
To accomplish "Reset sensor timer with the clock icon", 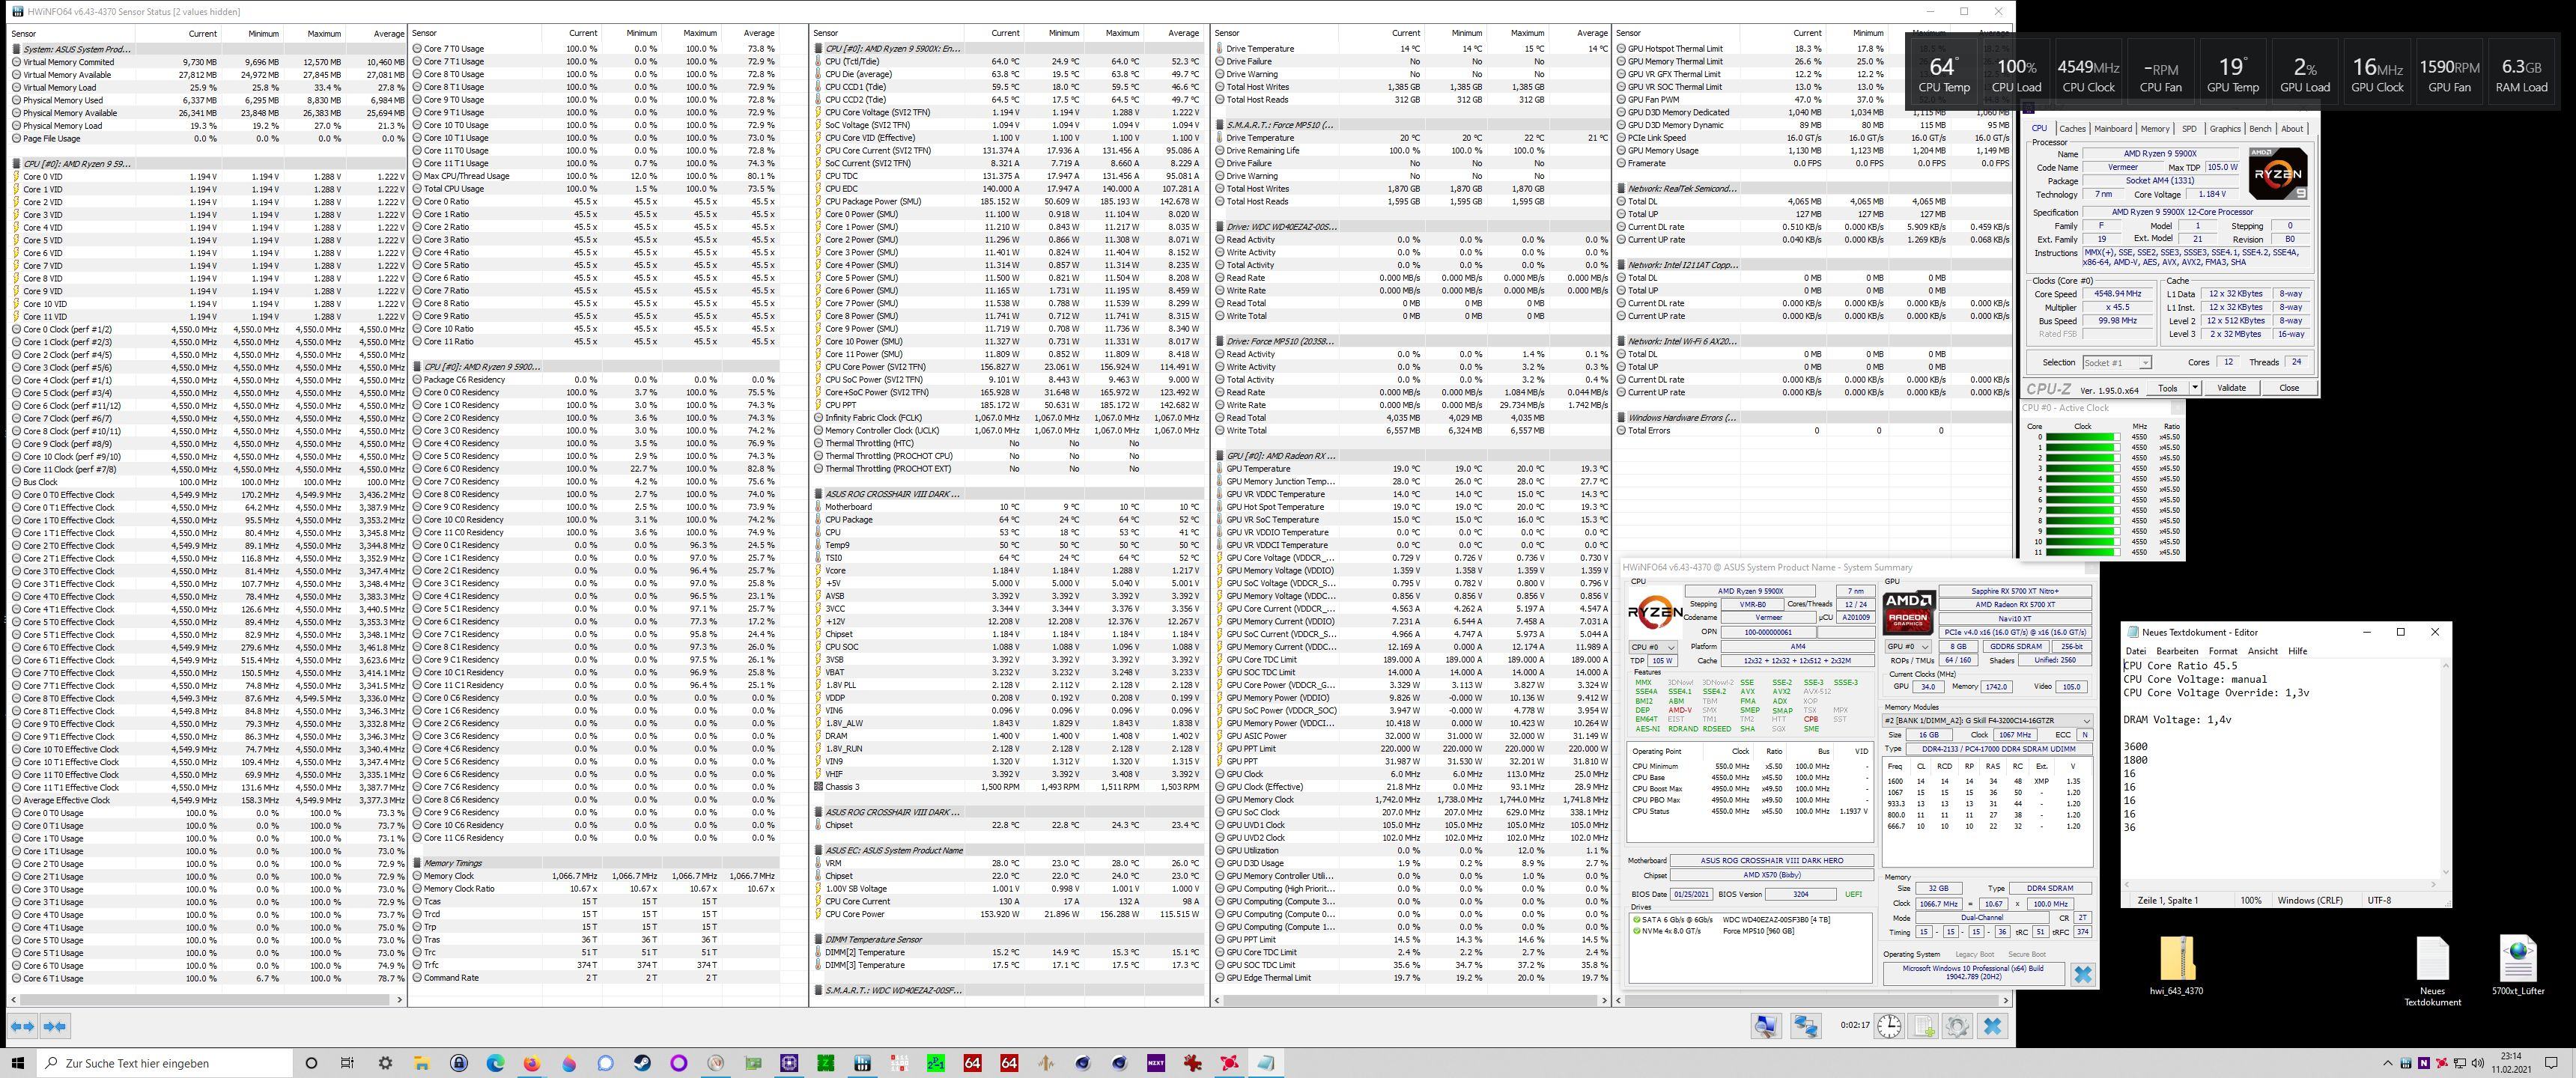I will 1889,1026.
